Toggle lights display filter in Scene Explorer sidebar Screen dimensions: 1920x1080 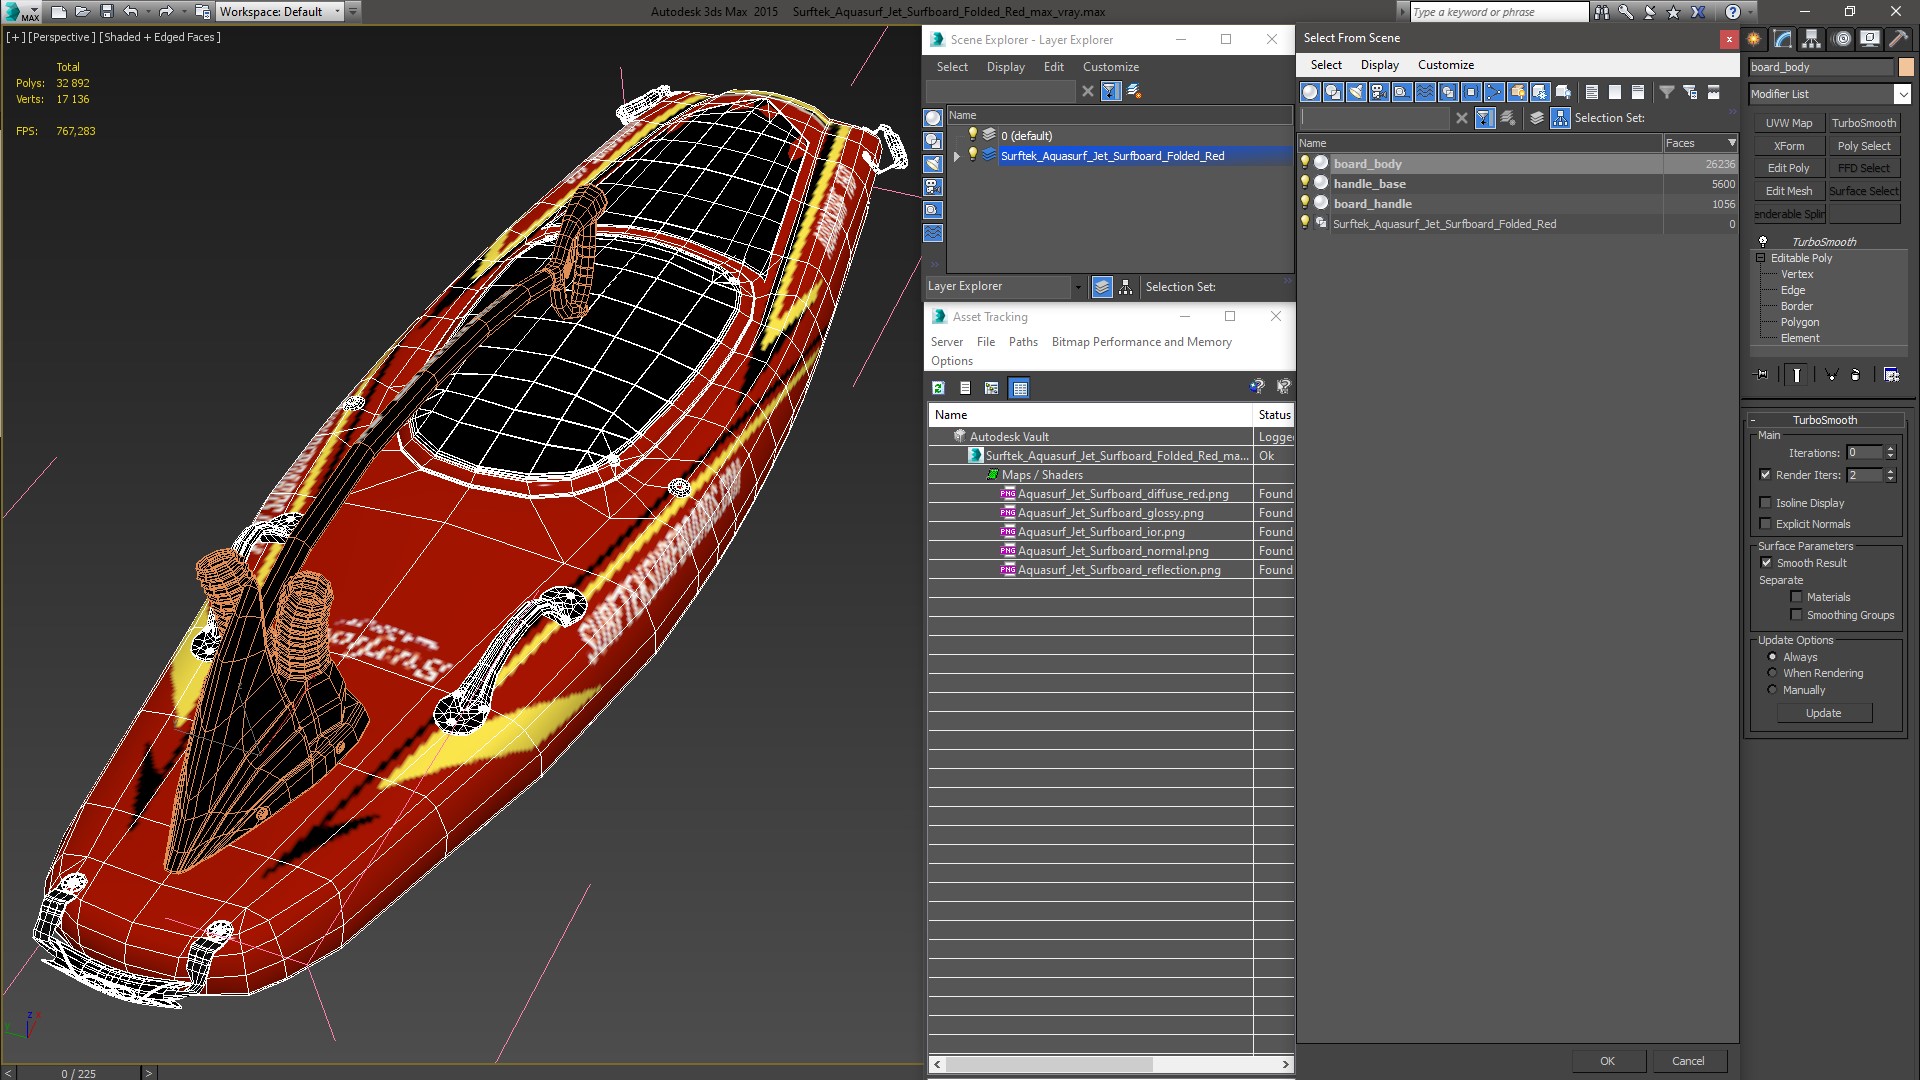933,164
